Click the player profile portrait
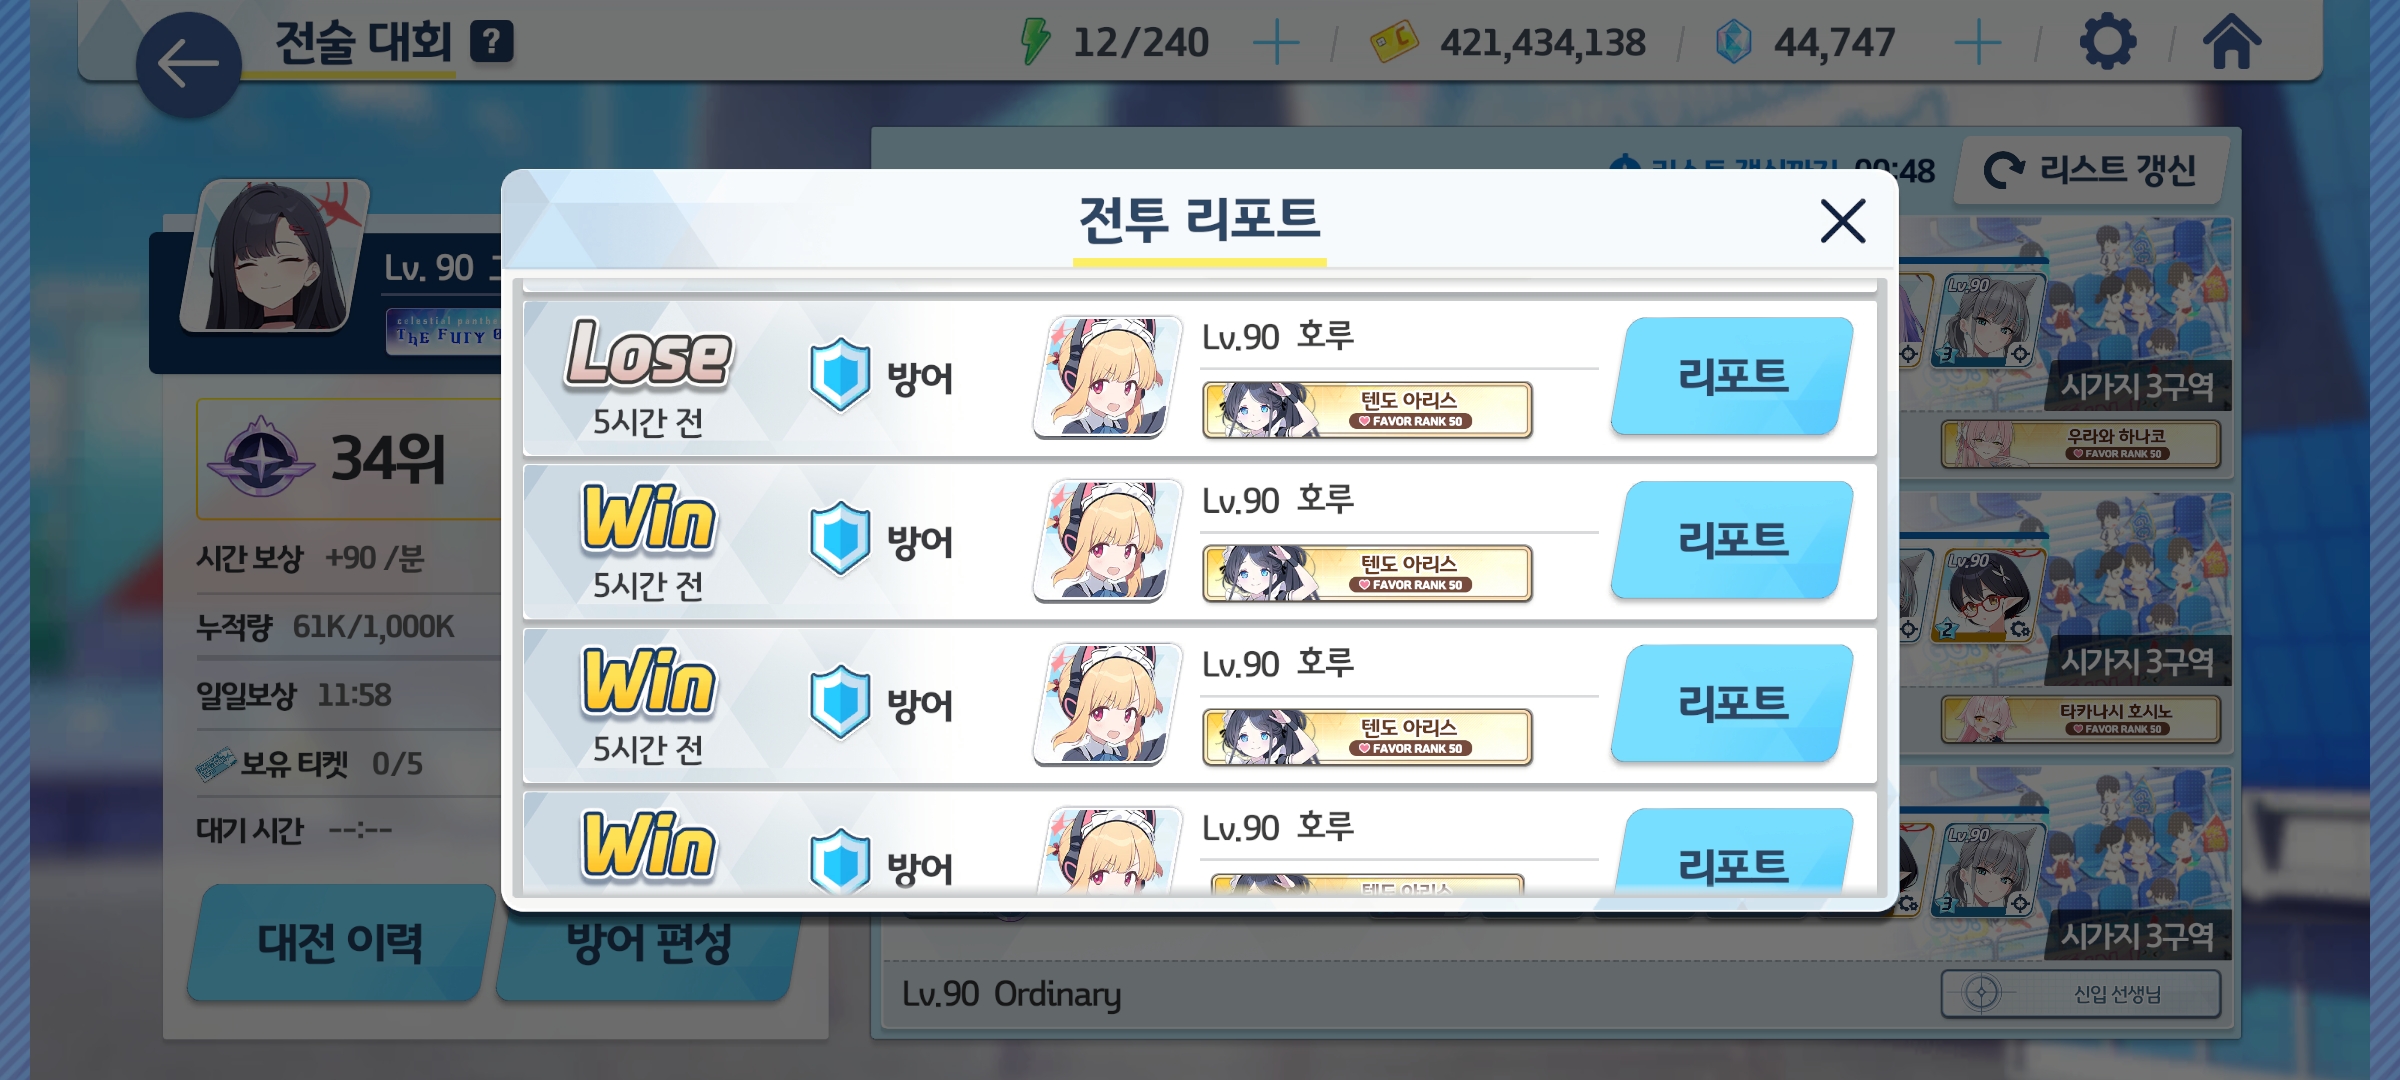The image size is (2400, 1080). click(x=275, y=255)
